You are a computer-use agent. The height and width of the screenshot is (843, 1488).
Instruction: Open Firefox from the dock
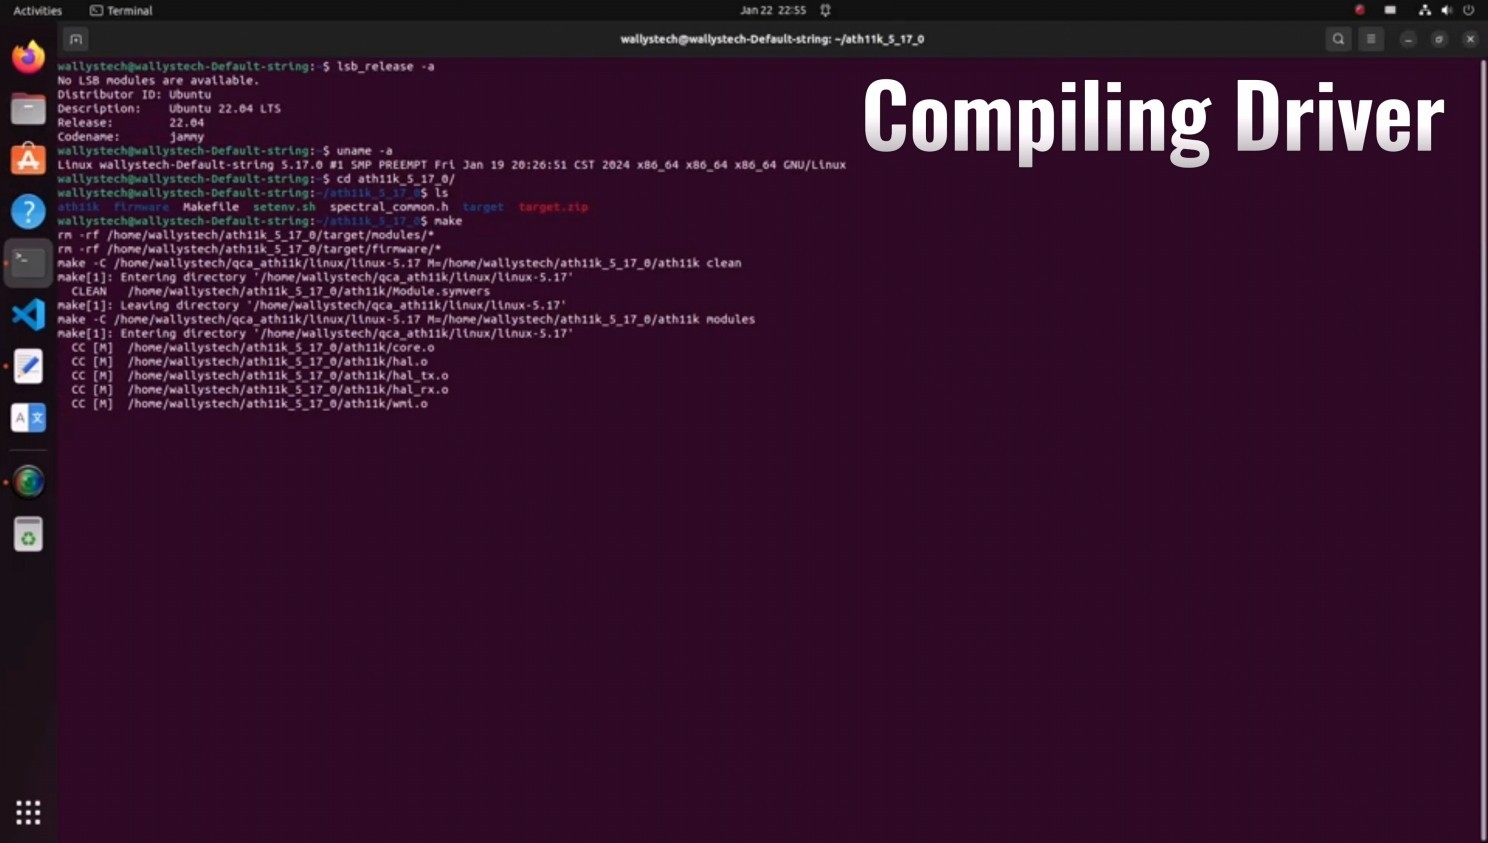tap(28, 56)
